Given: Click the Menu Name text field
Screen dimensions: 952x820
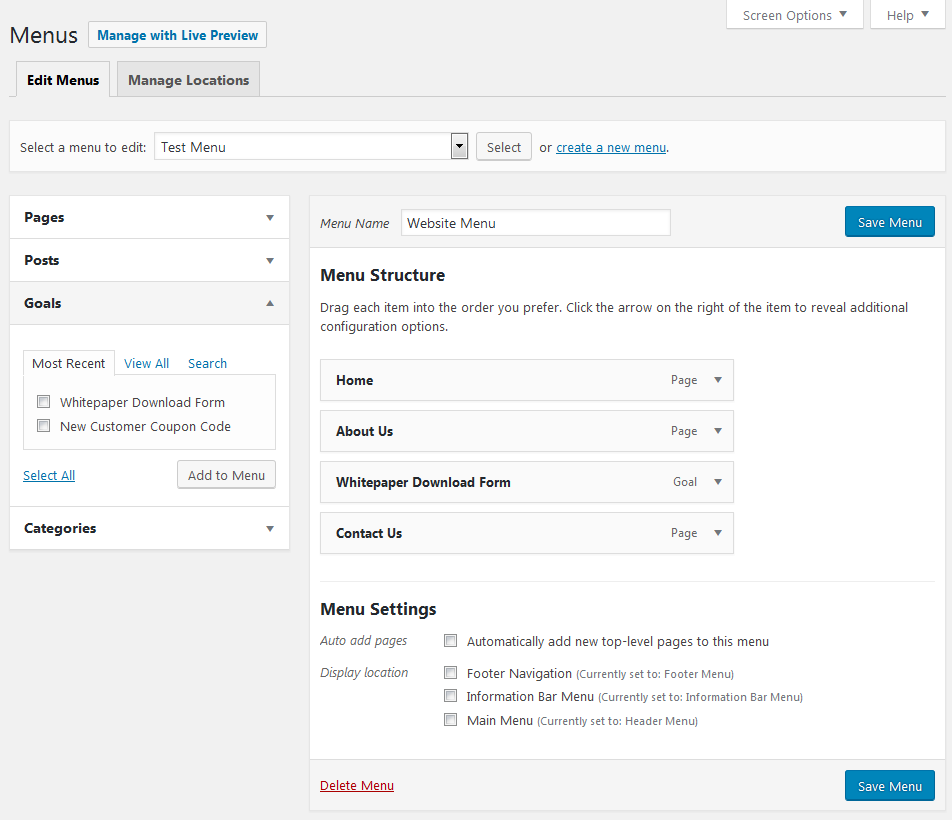Looking at the screenshot, I should coord(536,223).
